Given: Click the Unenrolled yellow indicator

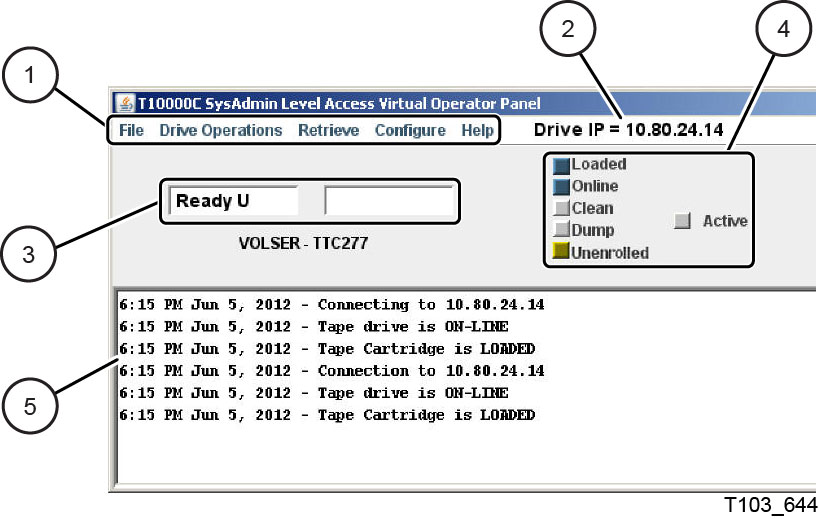Looking at the screenshot, I should pyautogui.click(x=561, y=251).
